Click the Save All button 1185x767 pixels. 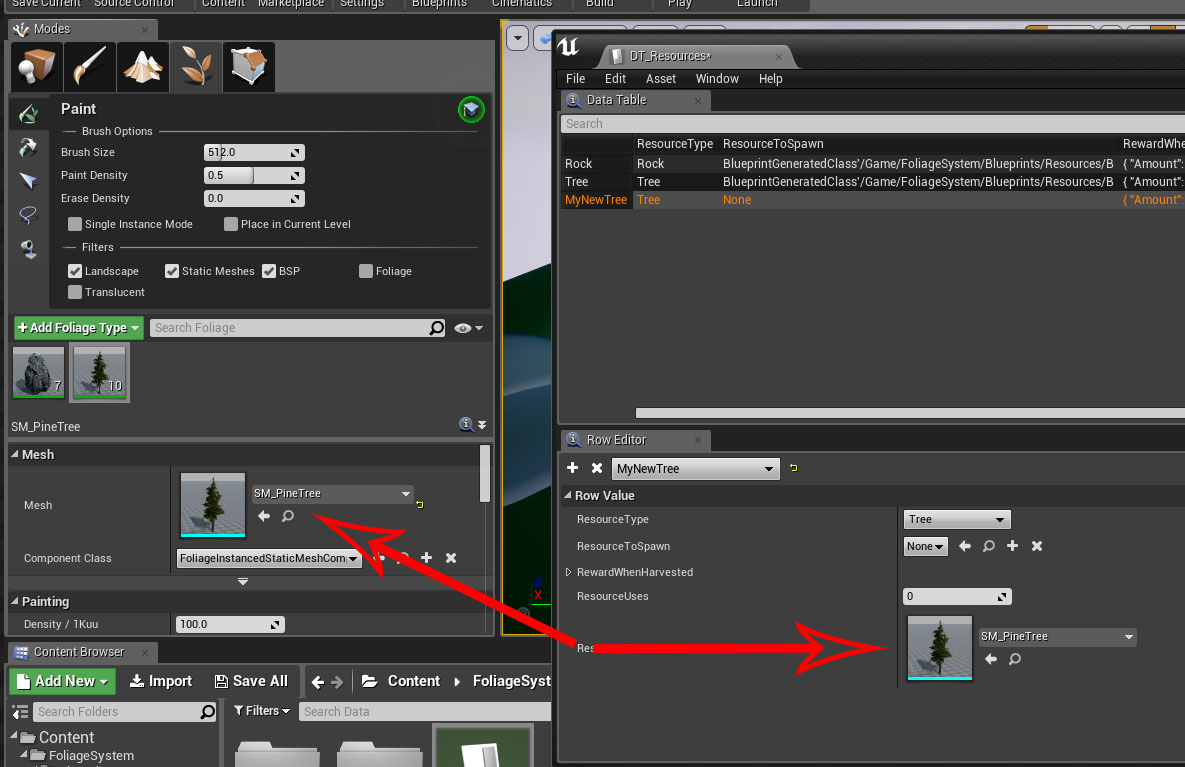(251, 681)
